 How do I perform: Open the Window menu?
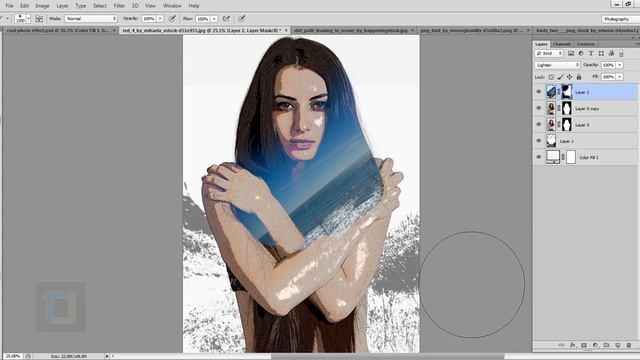(172, 6)
